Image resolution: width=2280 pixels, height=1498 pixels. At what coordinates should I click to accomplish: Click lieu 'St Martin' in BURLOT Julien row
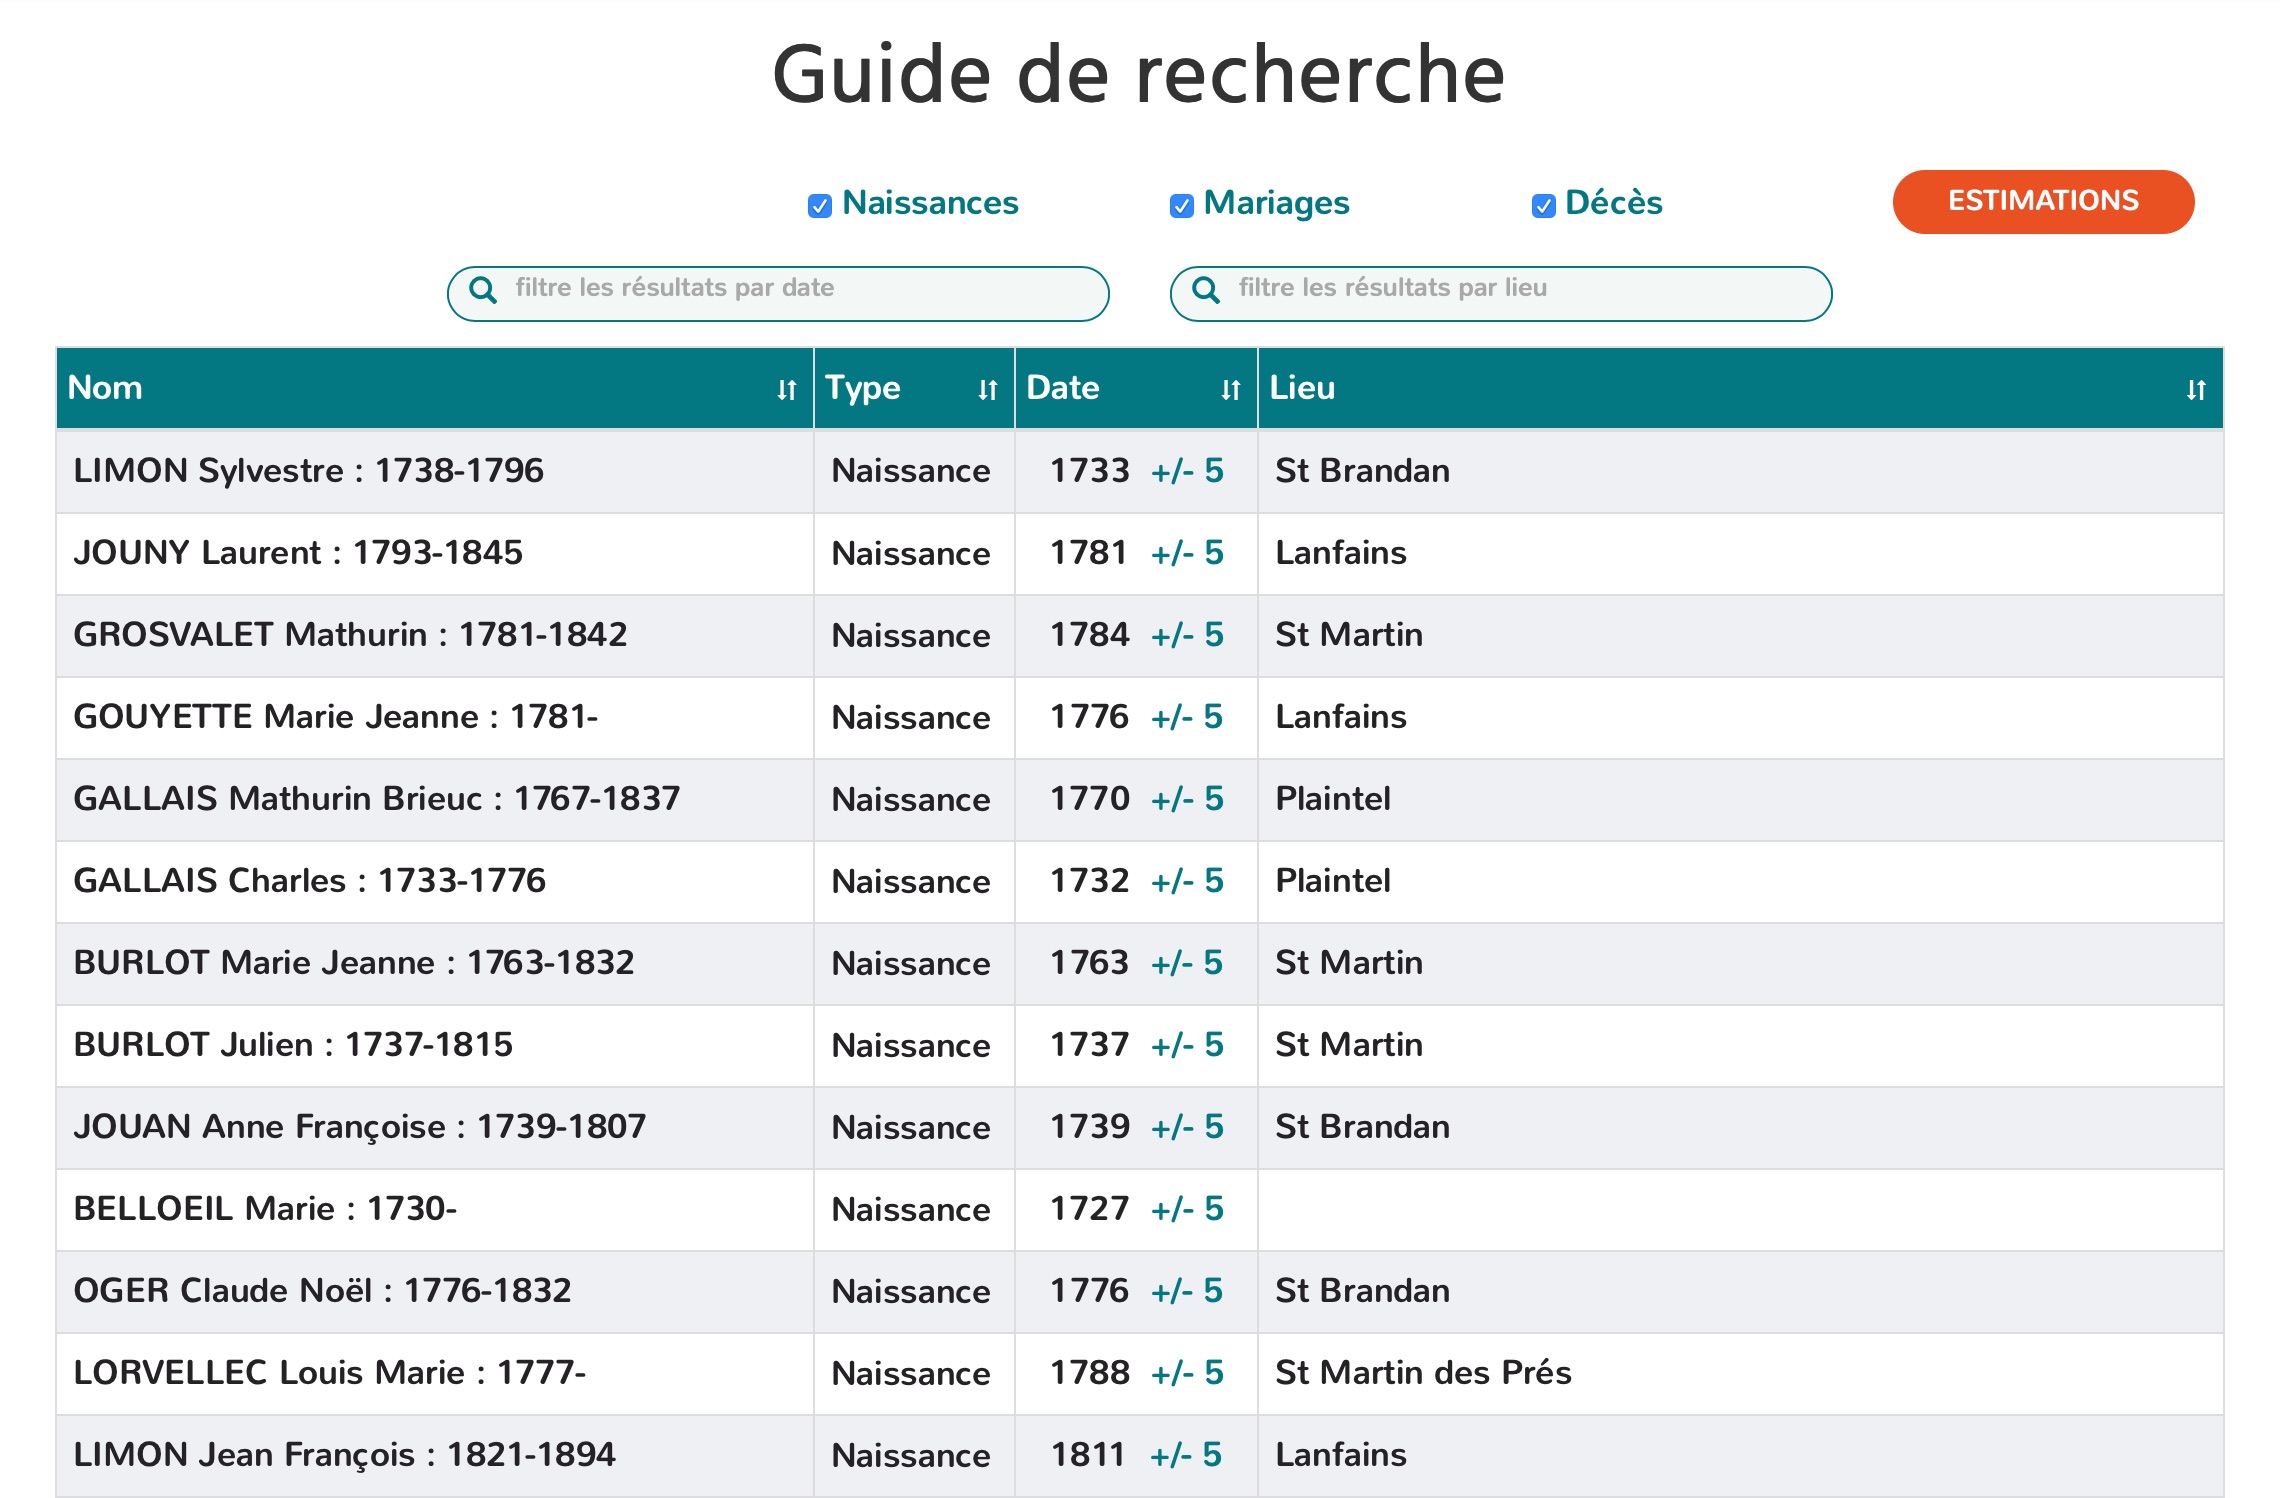(x=1349, y=1045)
